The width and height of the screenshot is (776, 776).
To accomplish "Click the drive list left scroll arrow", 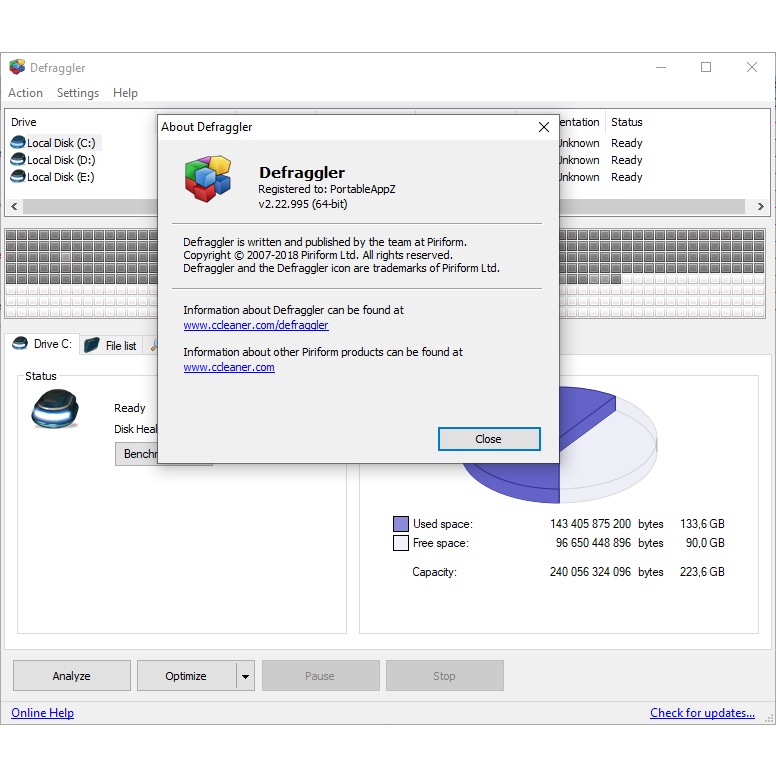I will (14, 206).
